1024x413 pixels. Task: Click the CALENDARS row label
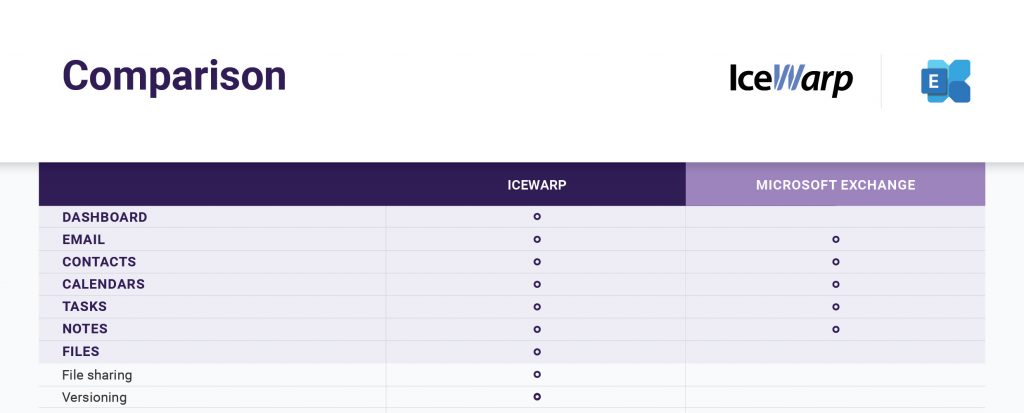coord(103,284)
